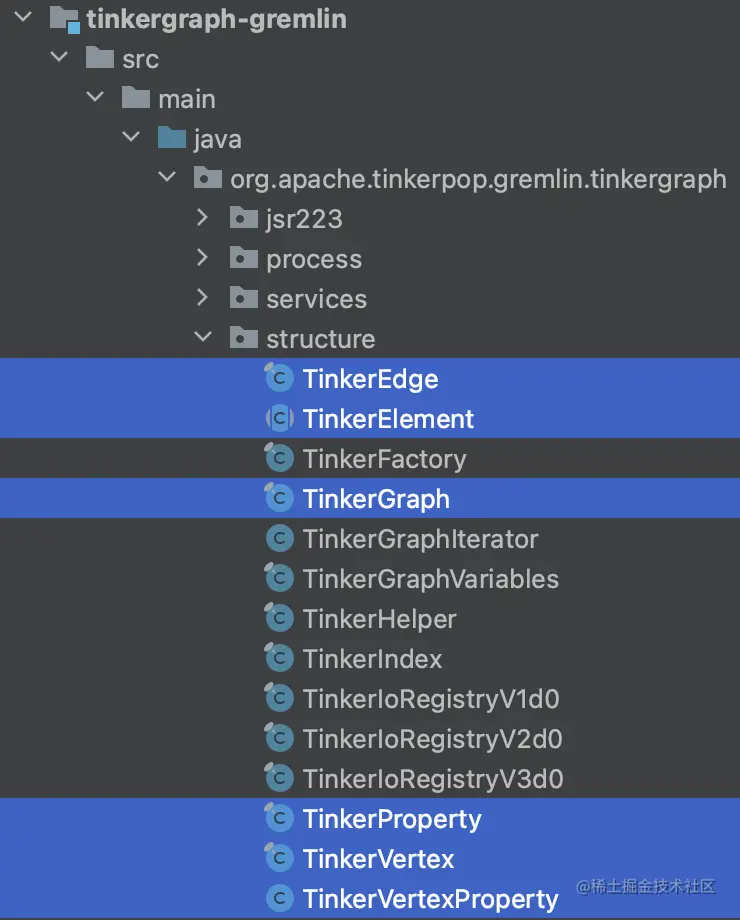
Task: Click the TinkerEdge class icon
Action: tap(278, 379)
